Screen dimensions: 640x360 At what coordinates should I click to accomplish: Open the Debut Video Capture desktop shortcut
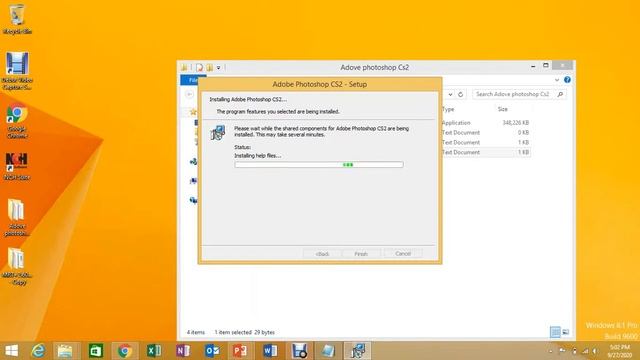(17, 70)
